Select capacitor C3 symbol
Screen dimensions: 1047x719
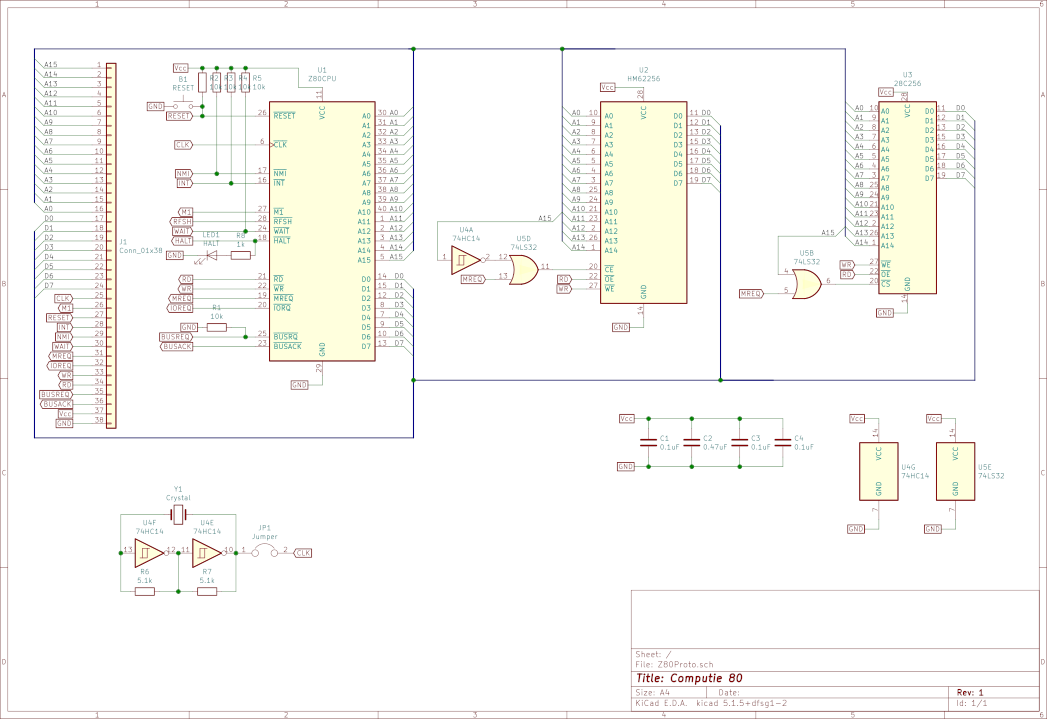pyautogui.click(x=739, y=442)
